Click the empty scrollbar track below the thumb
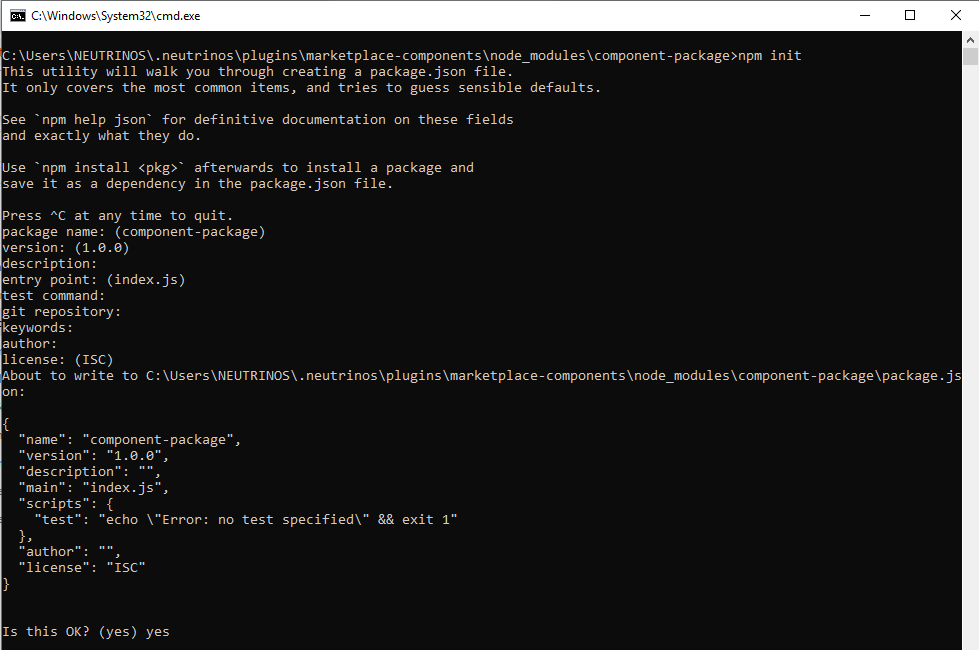979x650 pixels. (x=970, y=356)
